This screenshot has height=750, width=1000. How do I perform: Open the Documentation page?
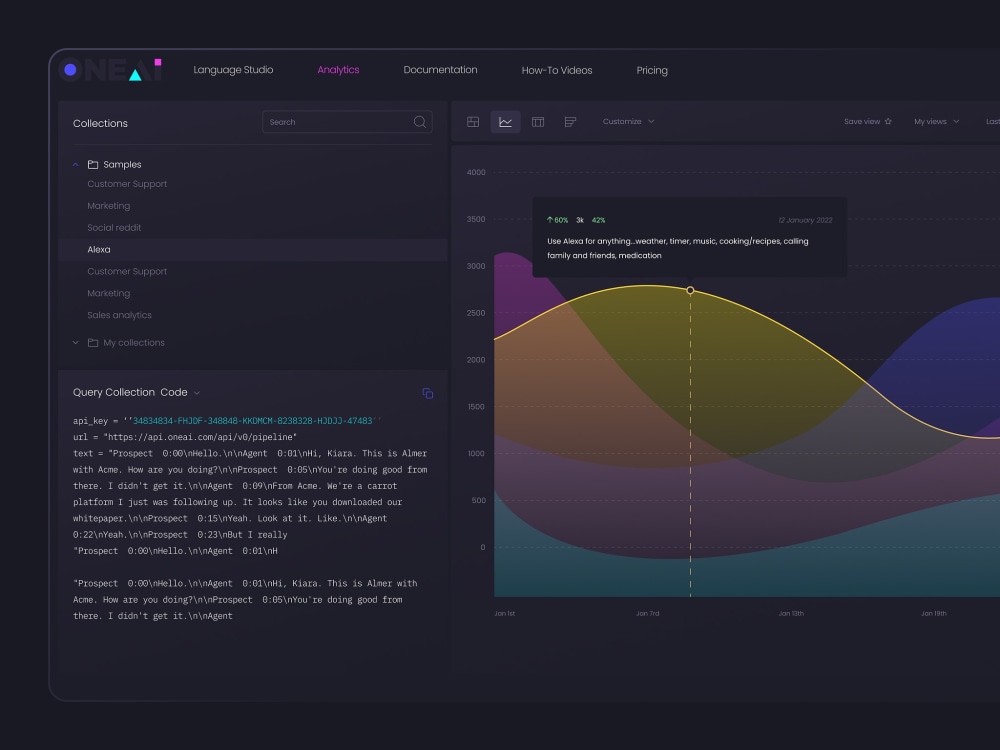[x=440, y=70]
